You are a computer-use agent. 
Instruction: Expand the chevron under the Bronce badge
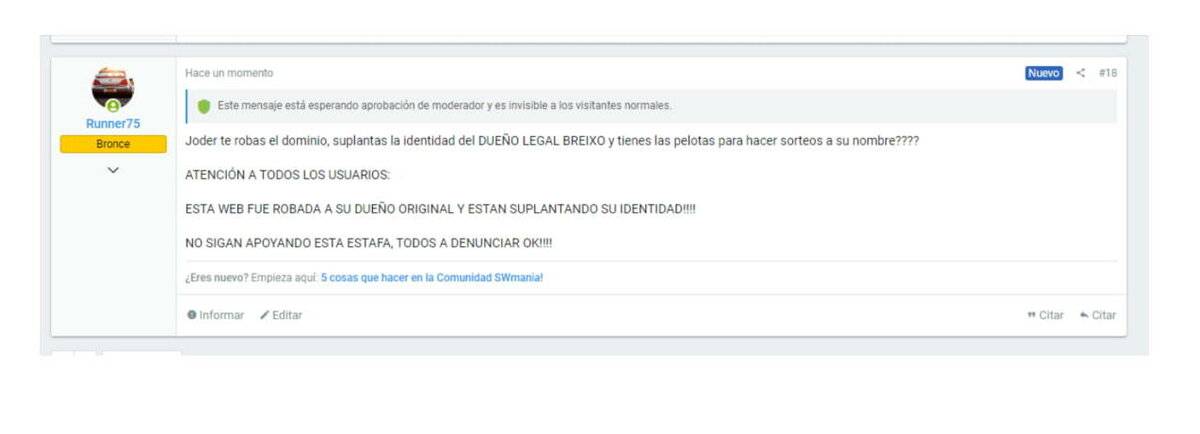coord(113,170)
